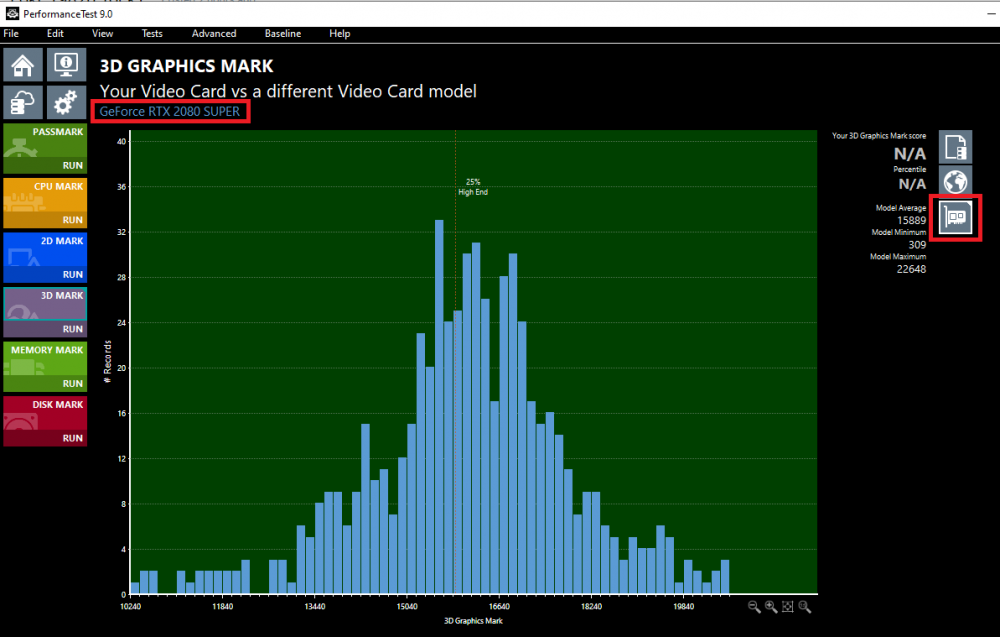Viewport: 1000px width, 637px height.
Task: Run the CPU Mark test
Action: 73,220
